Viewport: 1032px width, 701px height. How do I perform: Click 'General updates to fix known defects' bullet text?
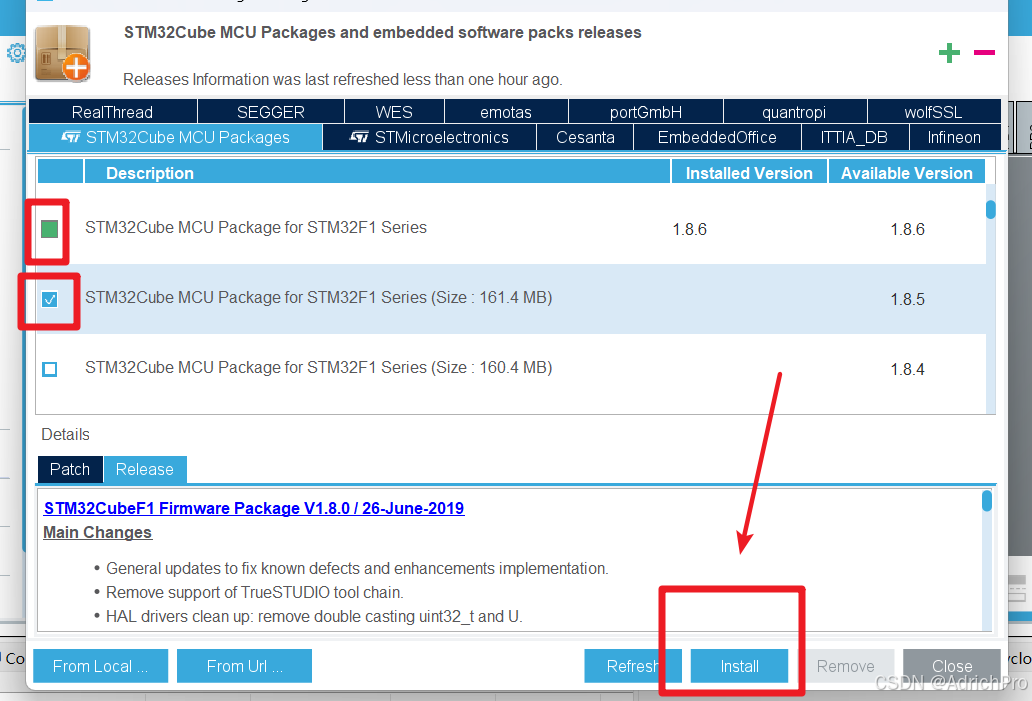357,568
